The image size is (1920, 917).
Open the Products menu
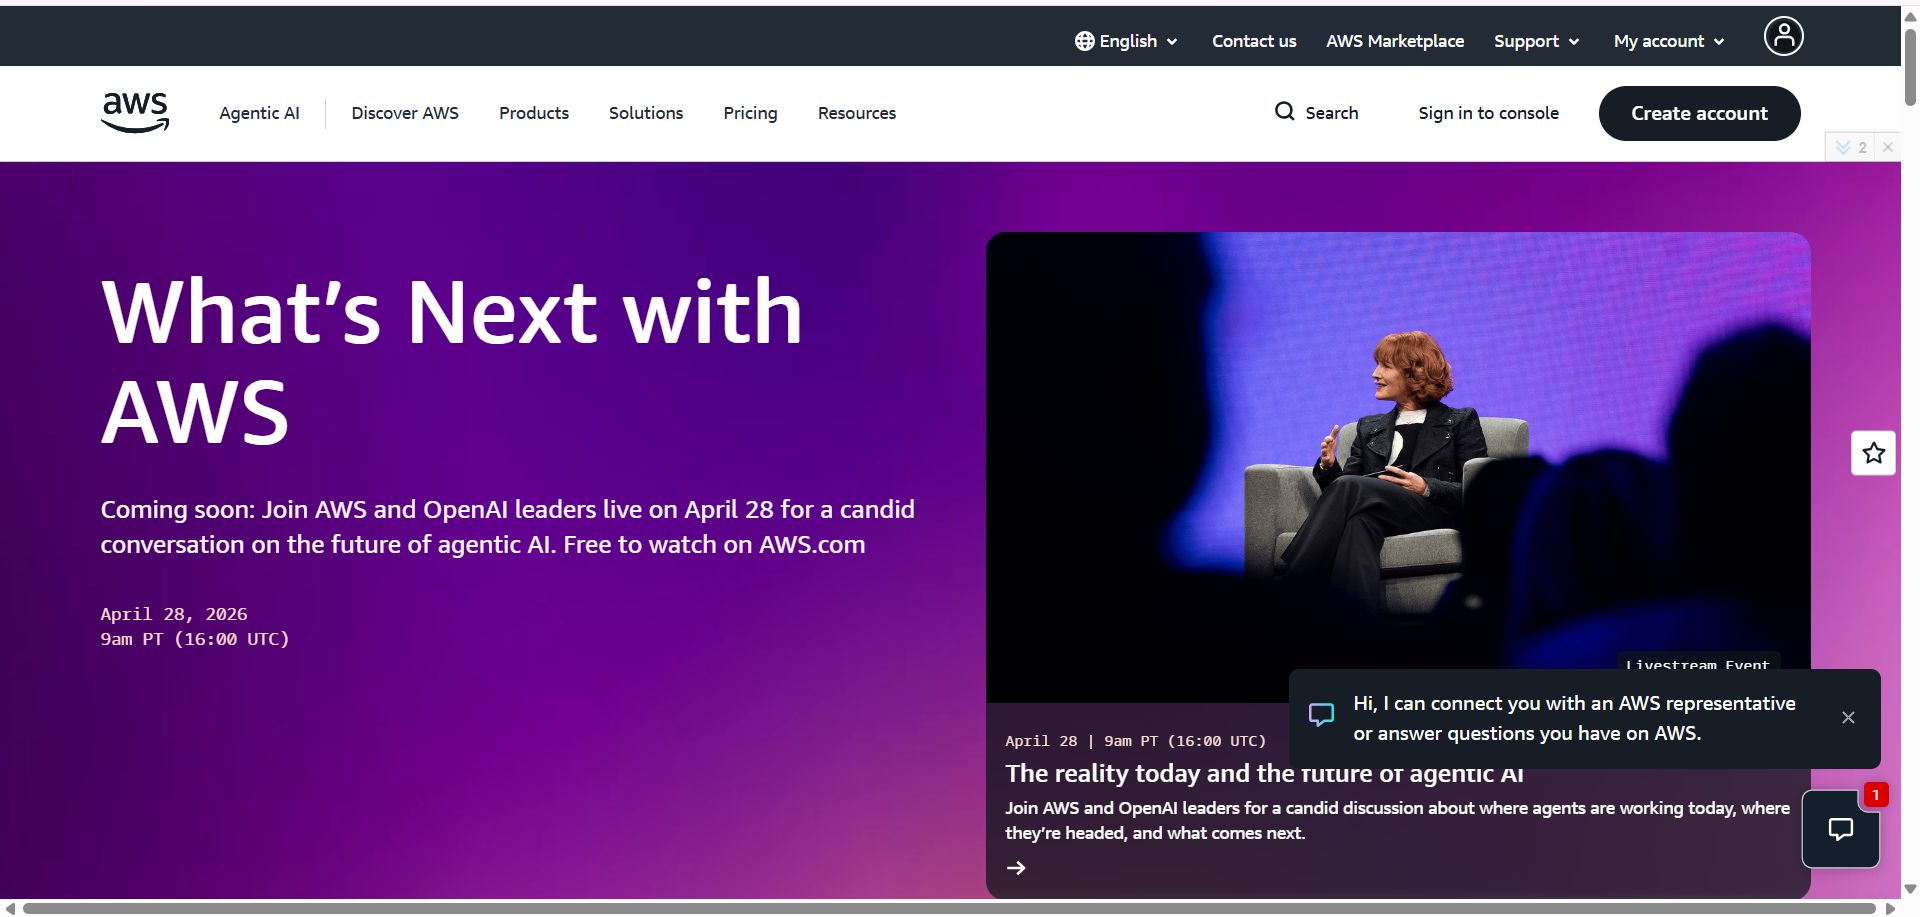[x=534, y=113]
